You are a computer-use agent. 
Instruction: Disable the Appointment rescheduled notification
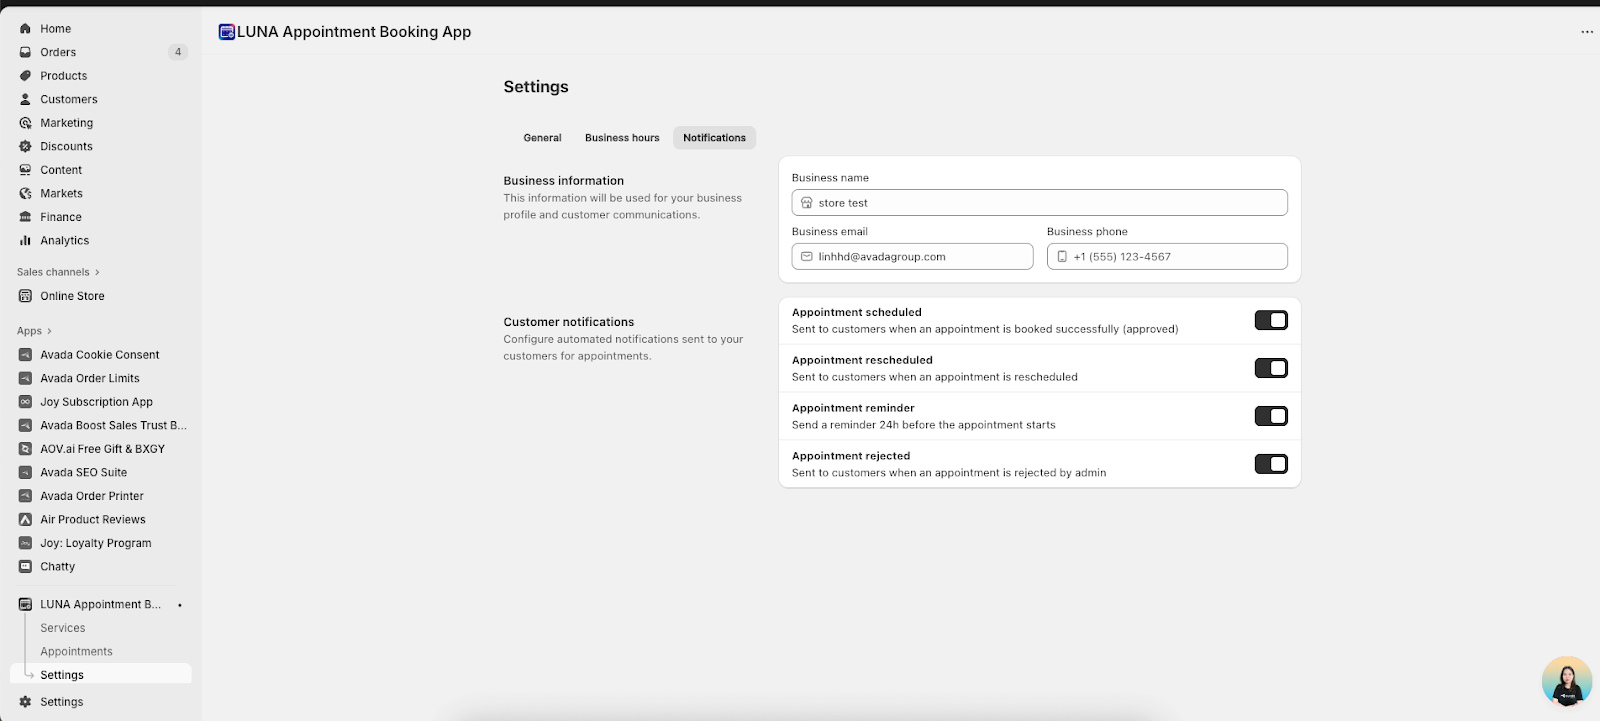pos(1271,368)
